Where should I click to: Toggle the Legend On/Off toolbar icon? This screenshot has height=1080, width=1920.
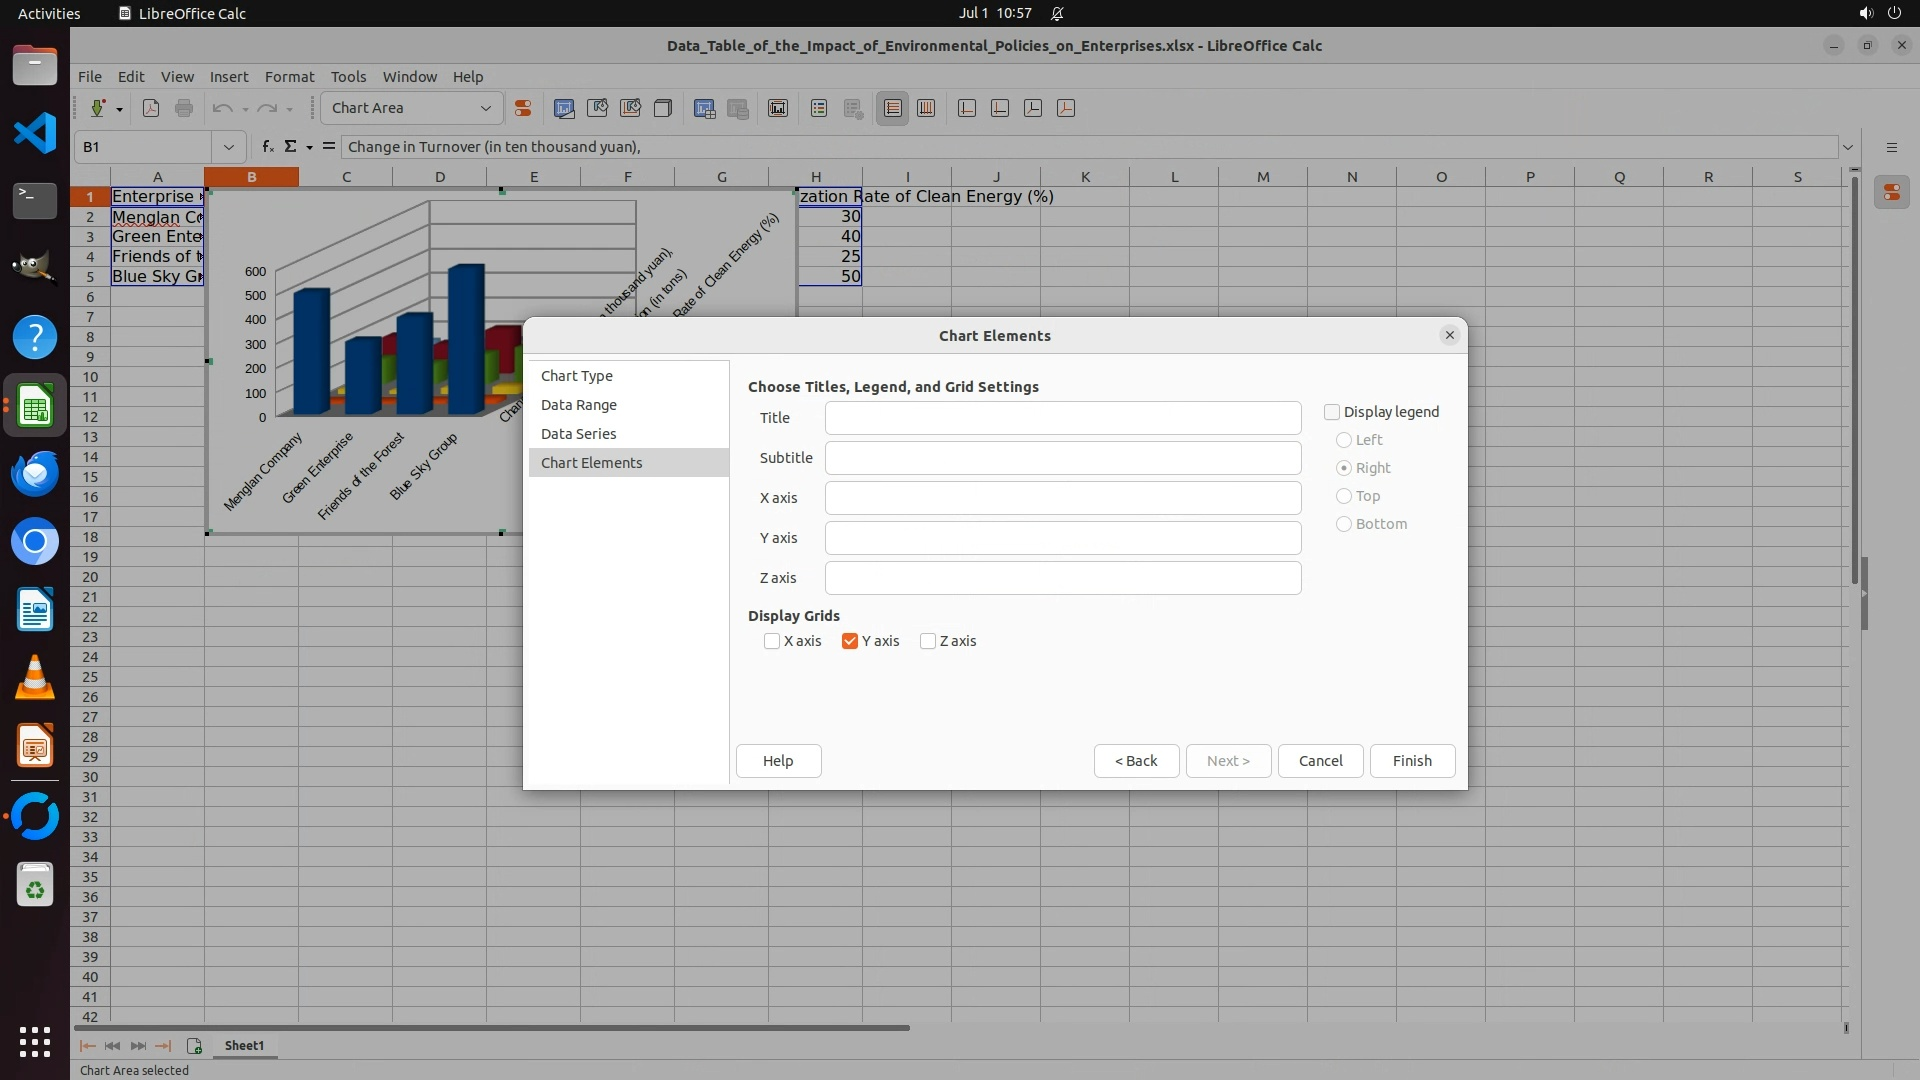tap(819, 108)
